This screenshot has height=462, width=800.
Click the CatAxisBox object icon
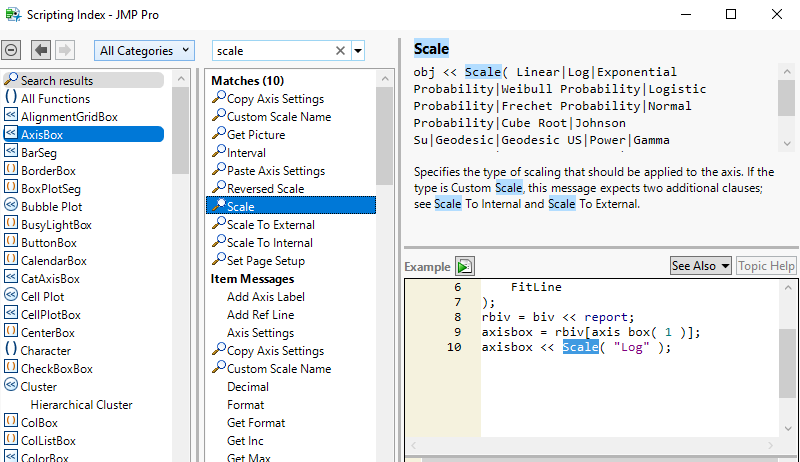pyautogui.click(x=11, y=277)
